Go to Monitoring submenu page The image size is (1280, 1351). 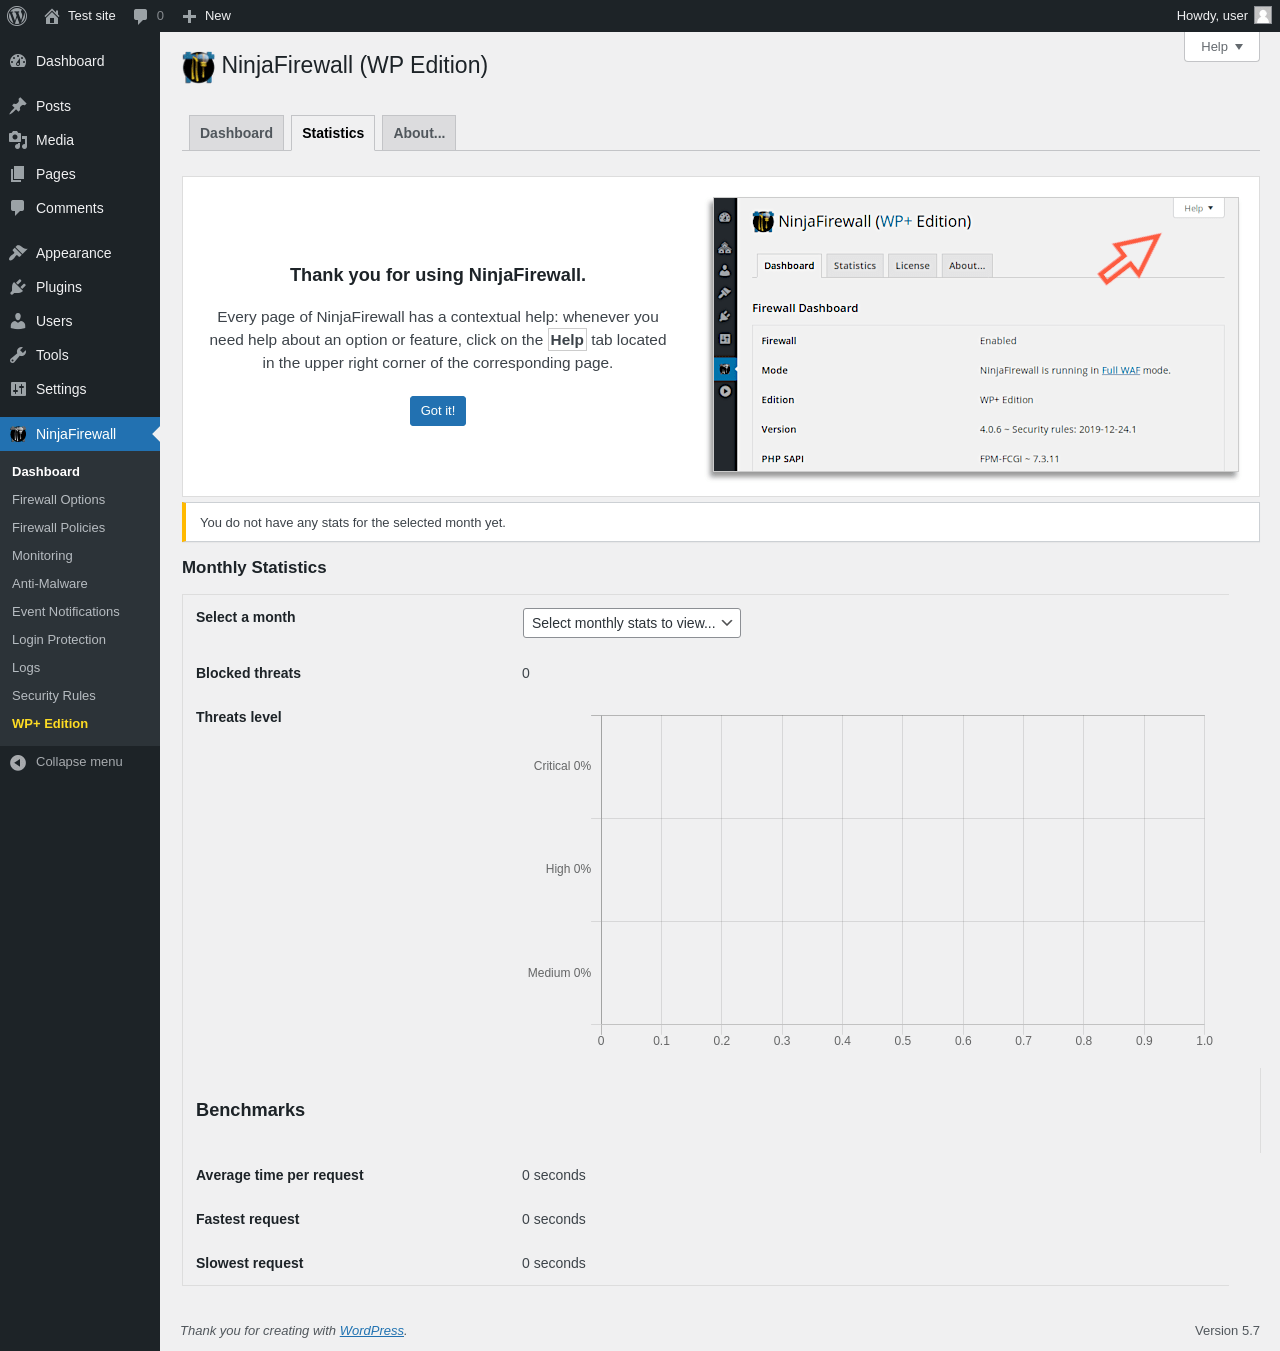click(42, 556)
